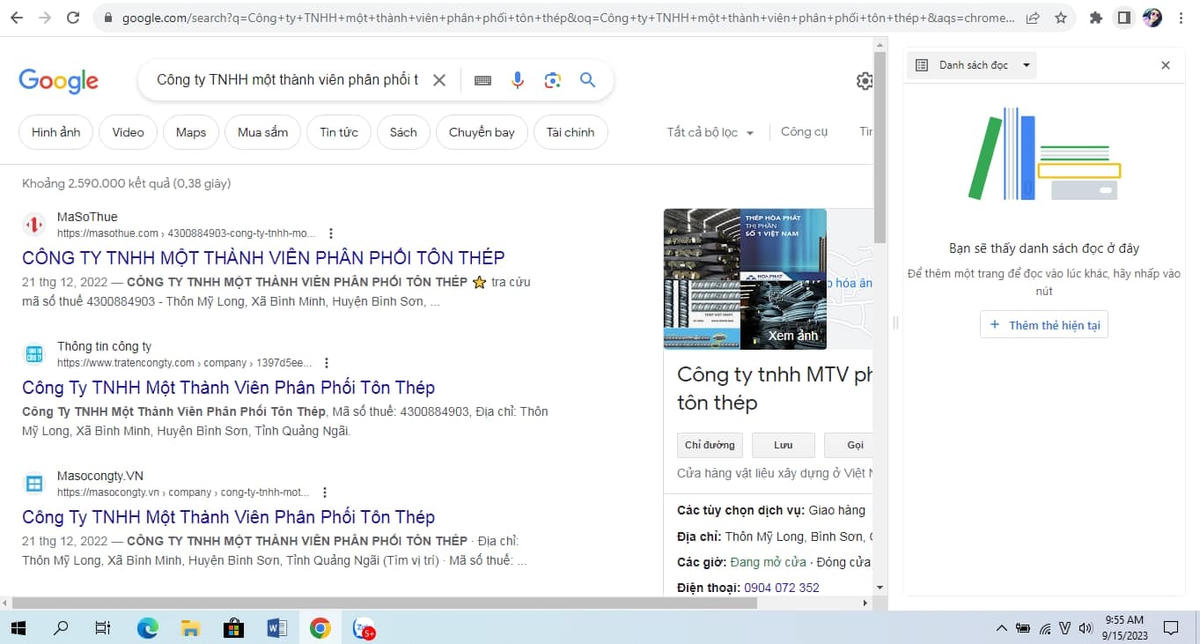Switch to the "Hình ảnh" search tab

pos(55,131)
